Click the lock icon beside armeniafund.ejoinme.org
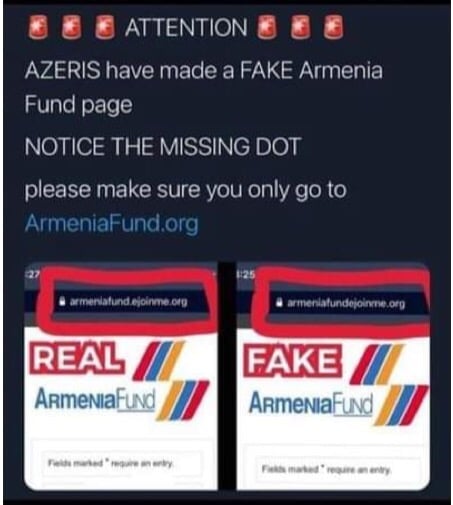 62,302
